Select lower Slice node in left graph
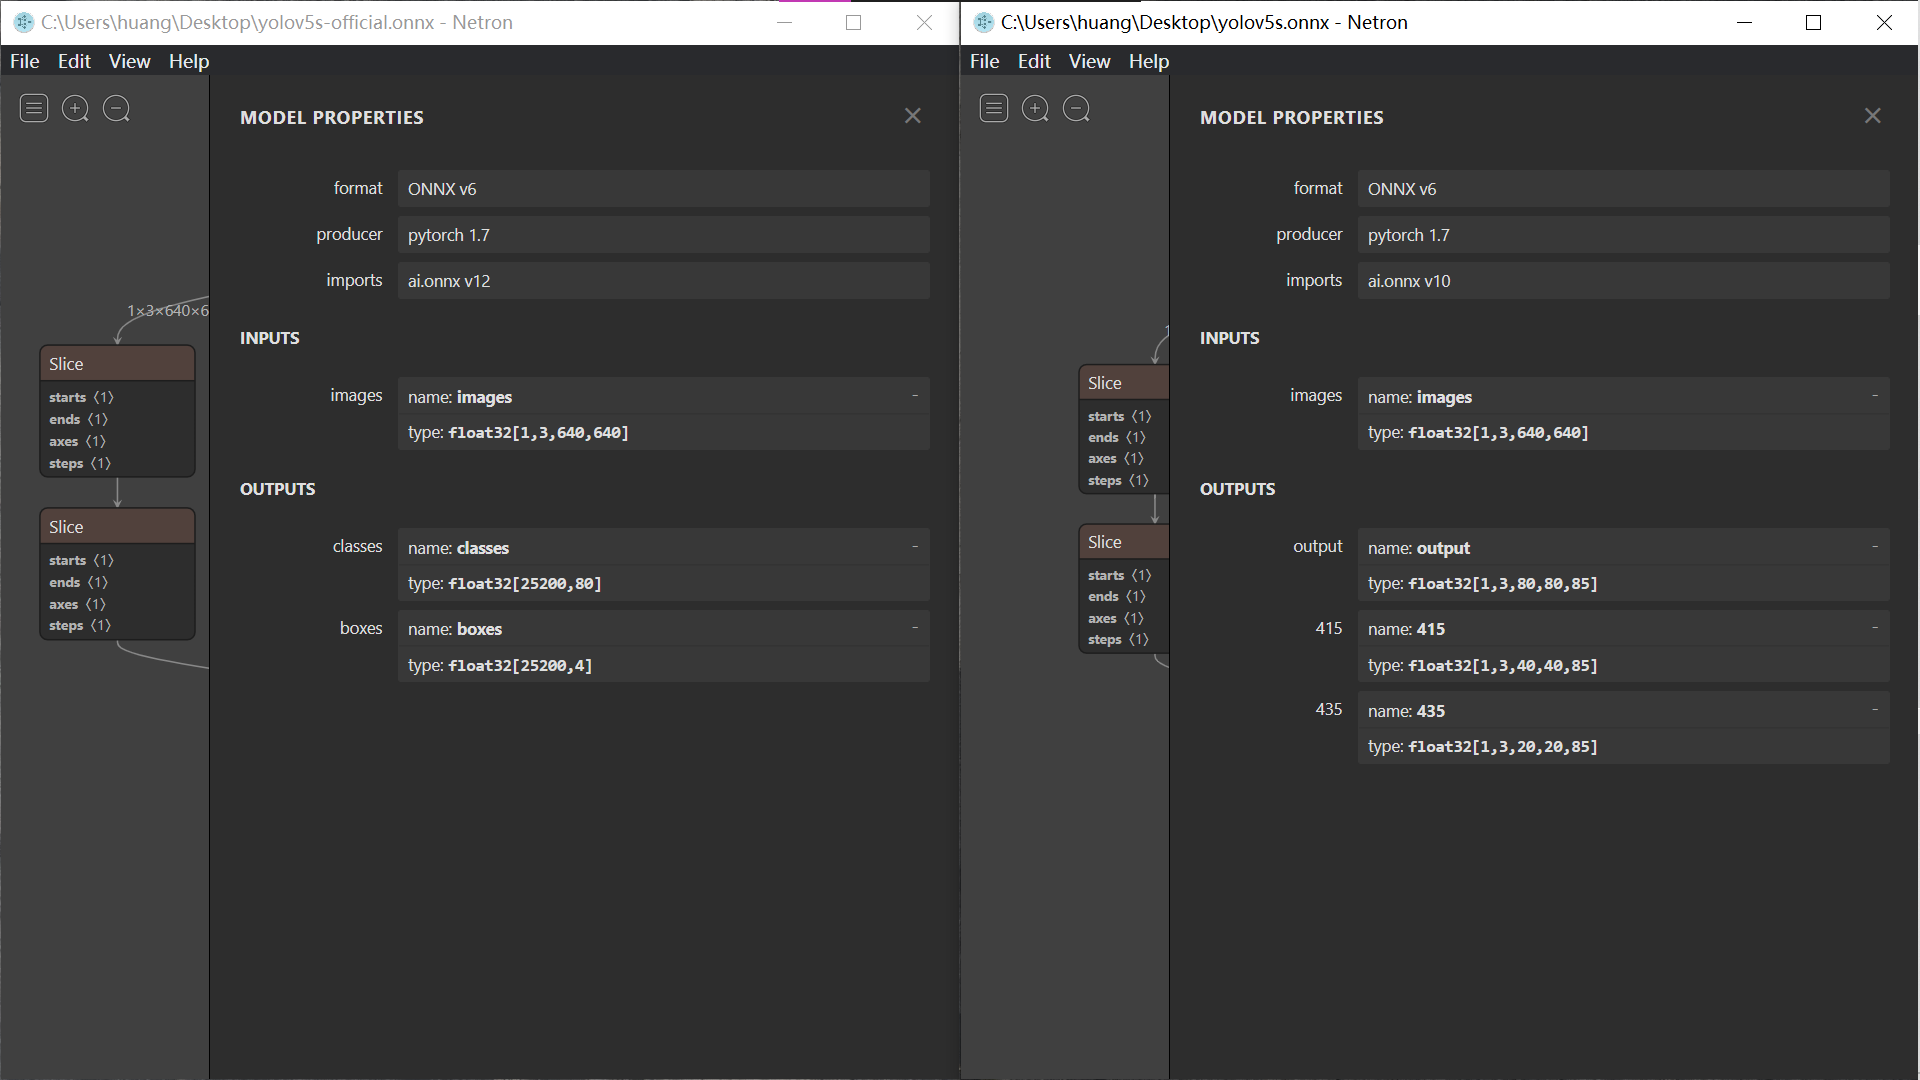 coord(117,527)
